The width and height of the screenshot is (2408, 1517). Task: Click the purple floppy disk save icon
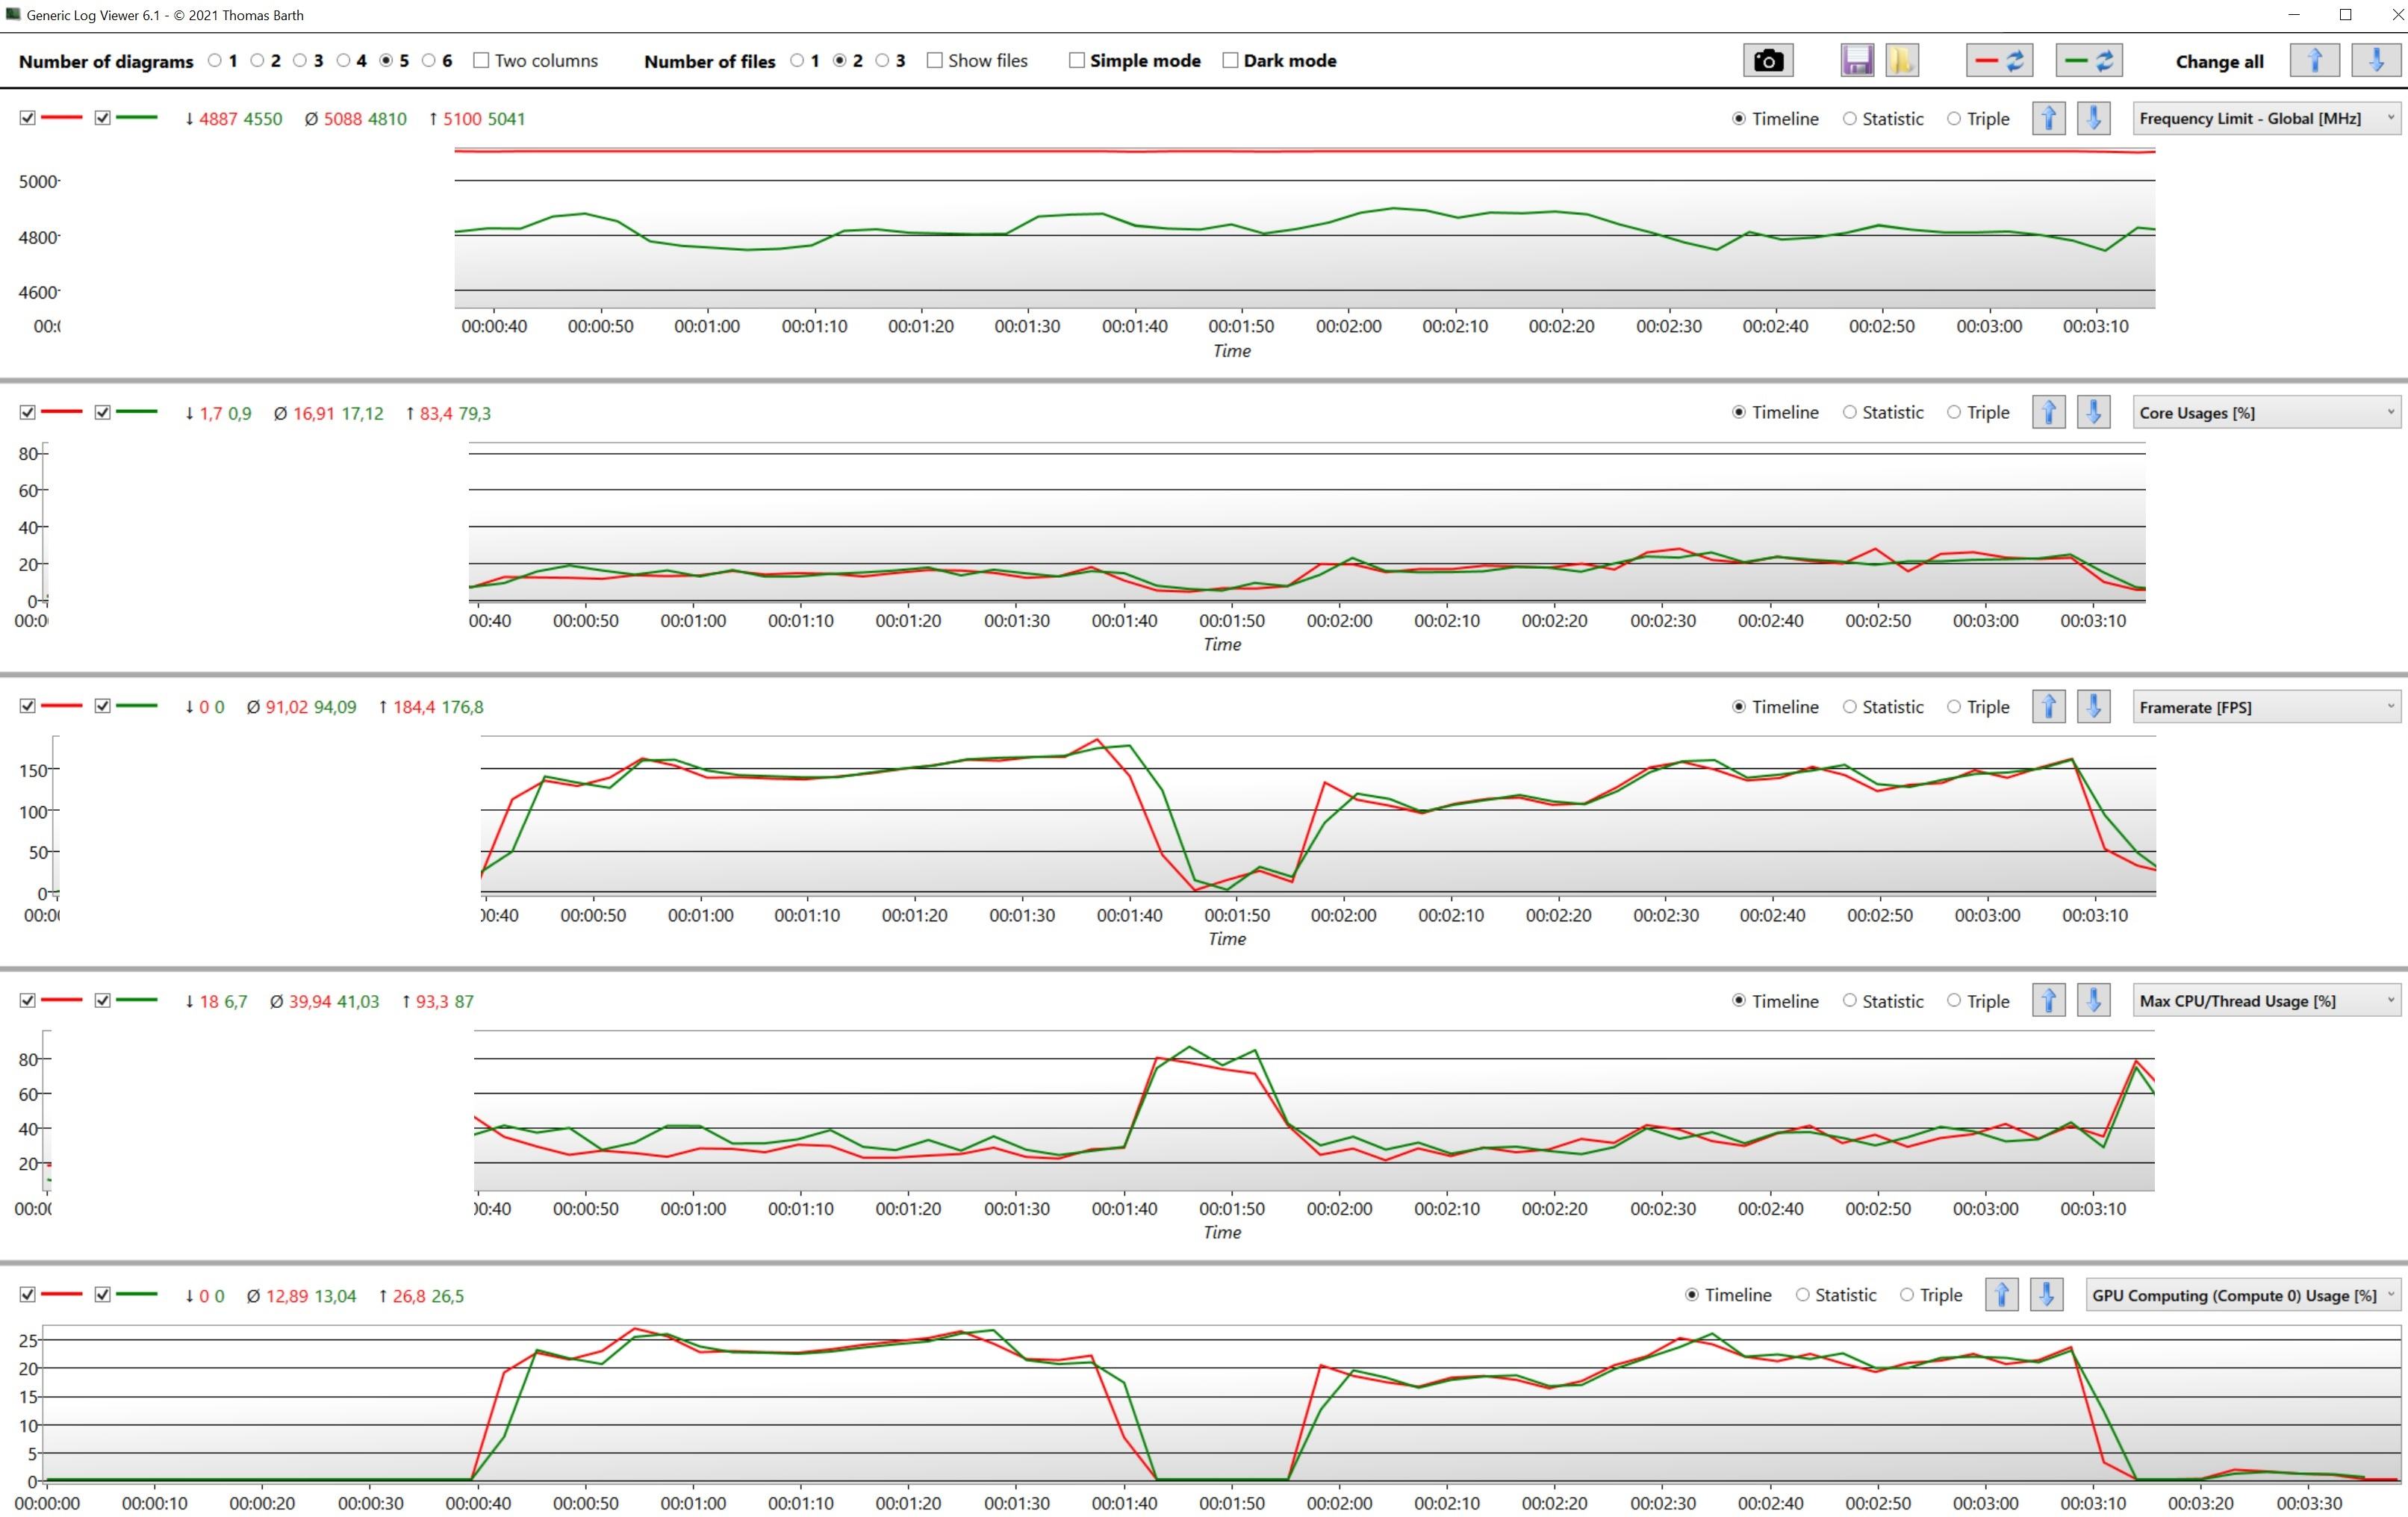1856,61
